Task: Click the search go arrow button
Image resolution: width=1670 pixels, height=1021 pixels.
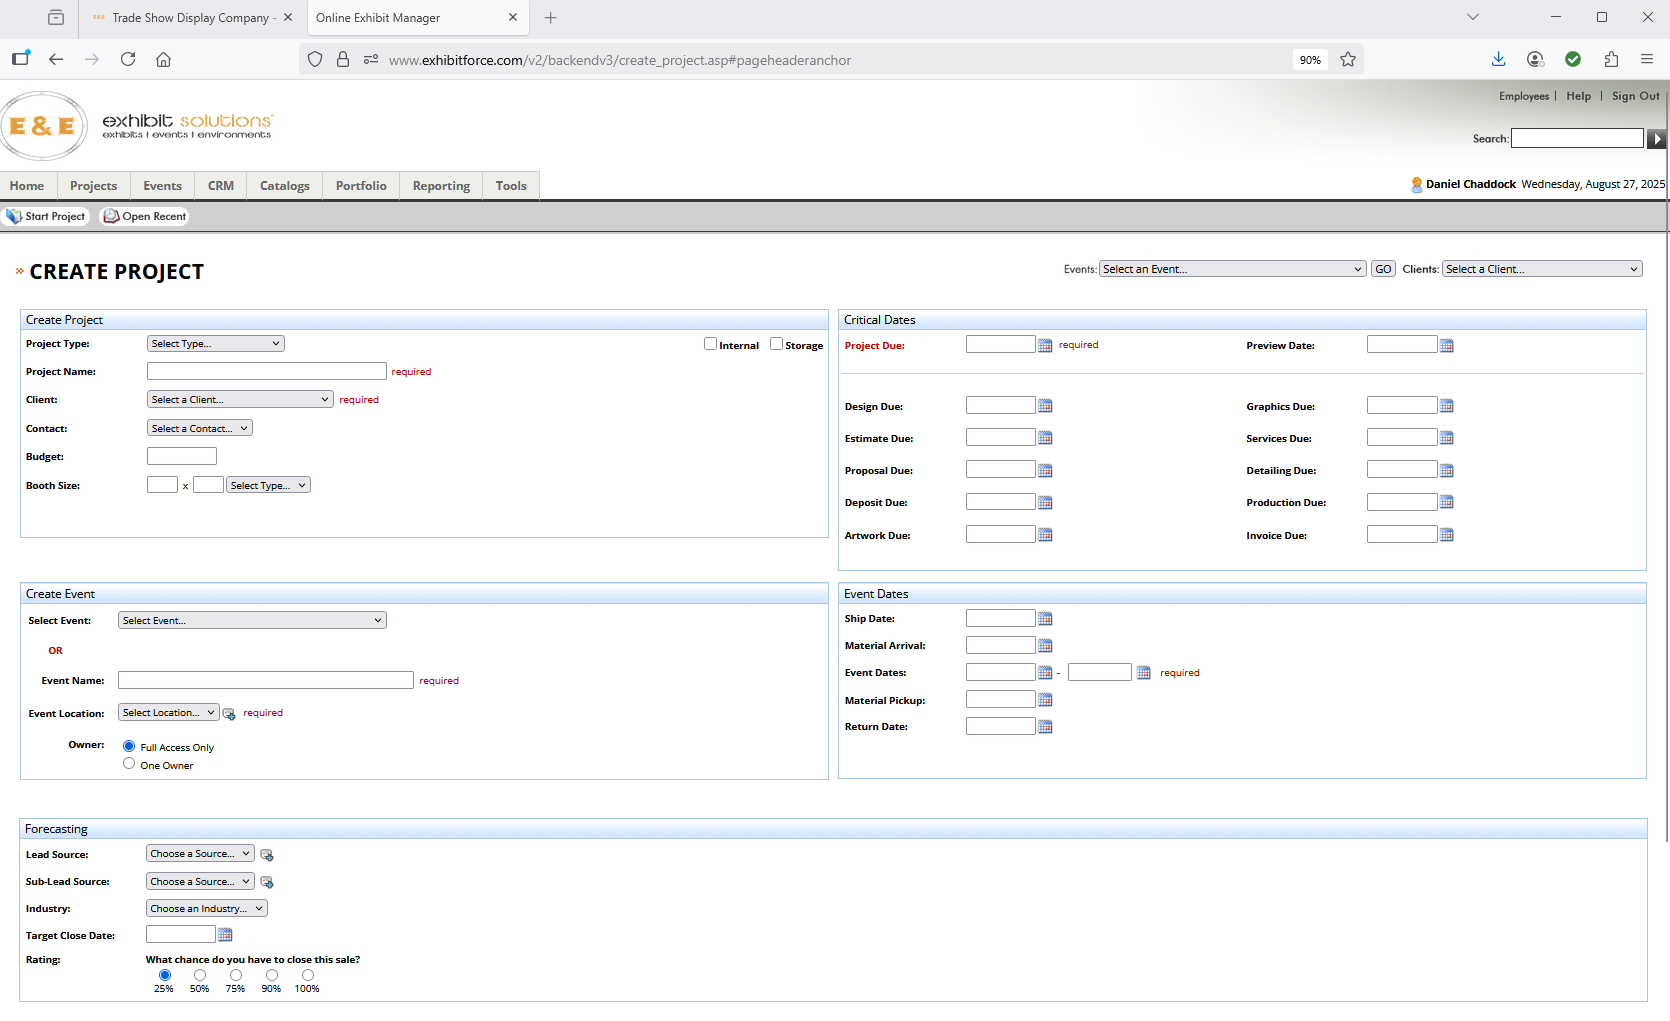Action: tap(1657, 139)
